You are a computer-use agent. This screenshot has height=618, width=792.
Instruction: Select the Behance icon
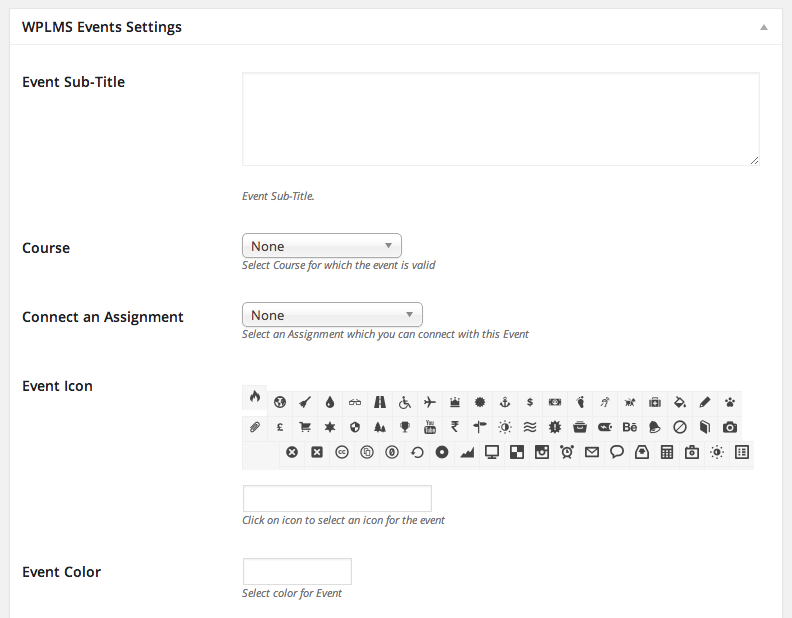coord(629,428)
